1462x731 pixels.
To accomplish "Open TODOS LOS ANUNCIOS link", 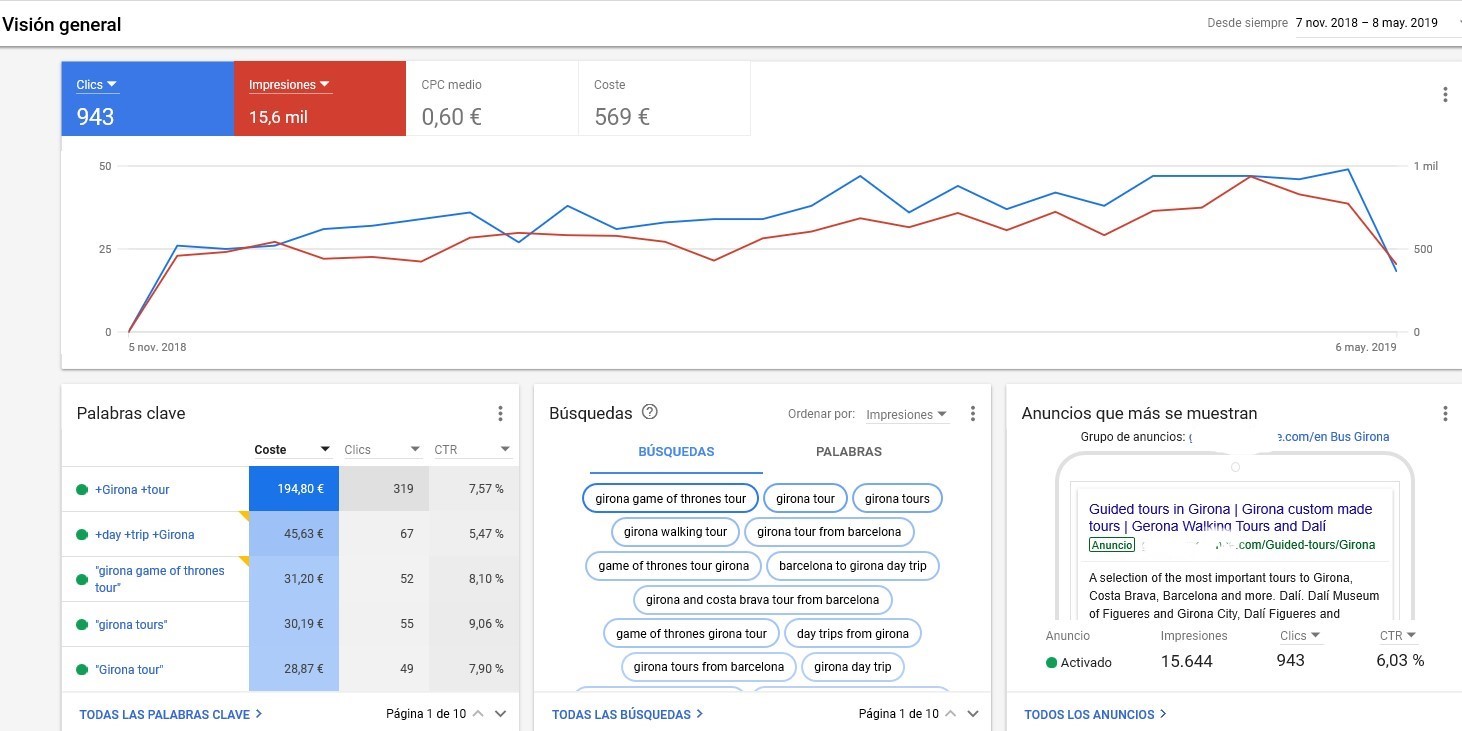I will point(1095,714).
